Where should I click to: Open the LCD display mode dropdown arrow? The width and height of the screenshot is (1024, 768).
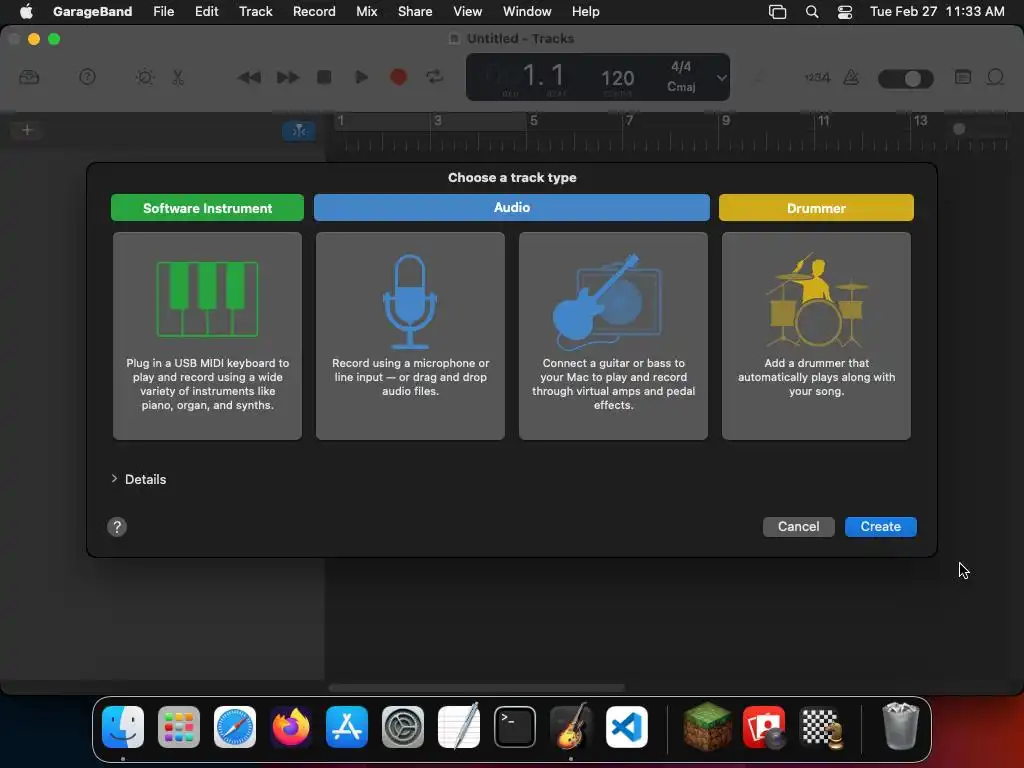click(721, 78)
